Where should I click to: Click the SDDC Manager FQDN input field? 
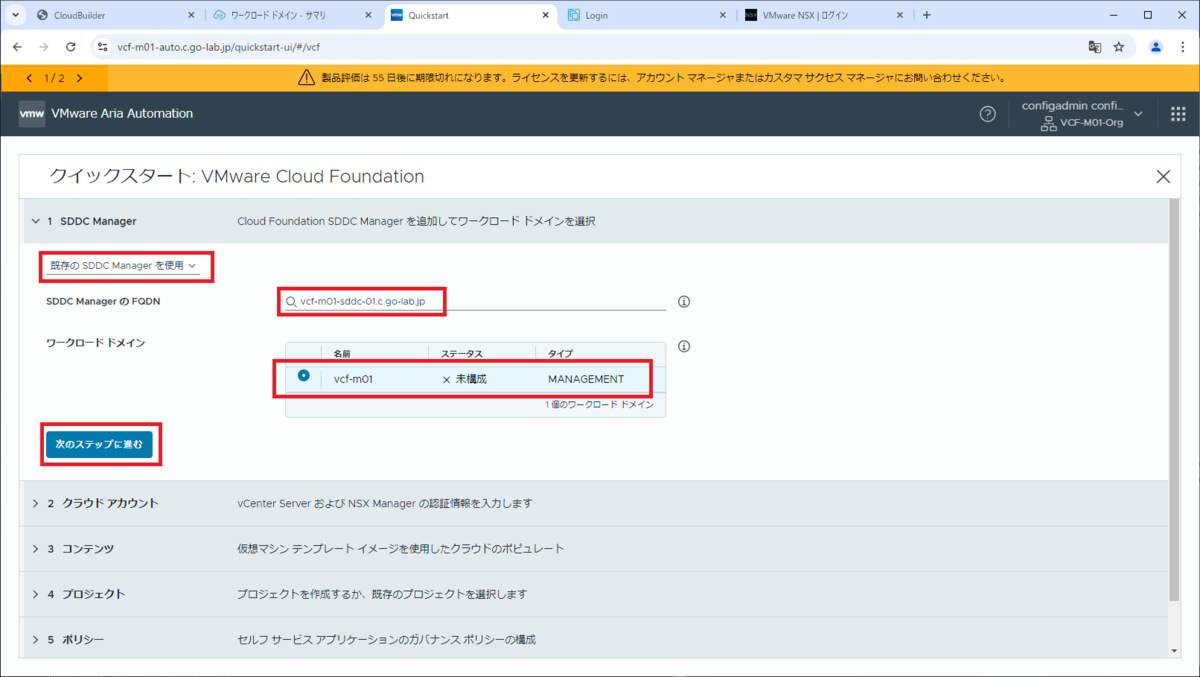coord(475,301)
